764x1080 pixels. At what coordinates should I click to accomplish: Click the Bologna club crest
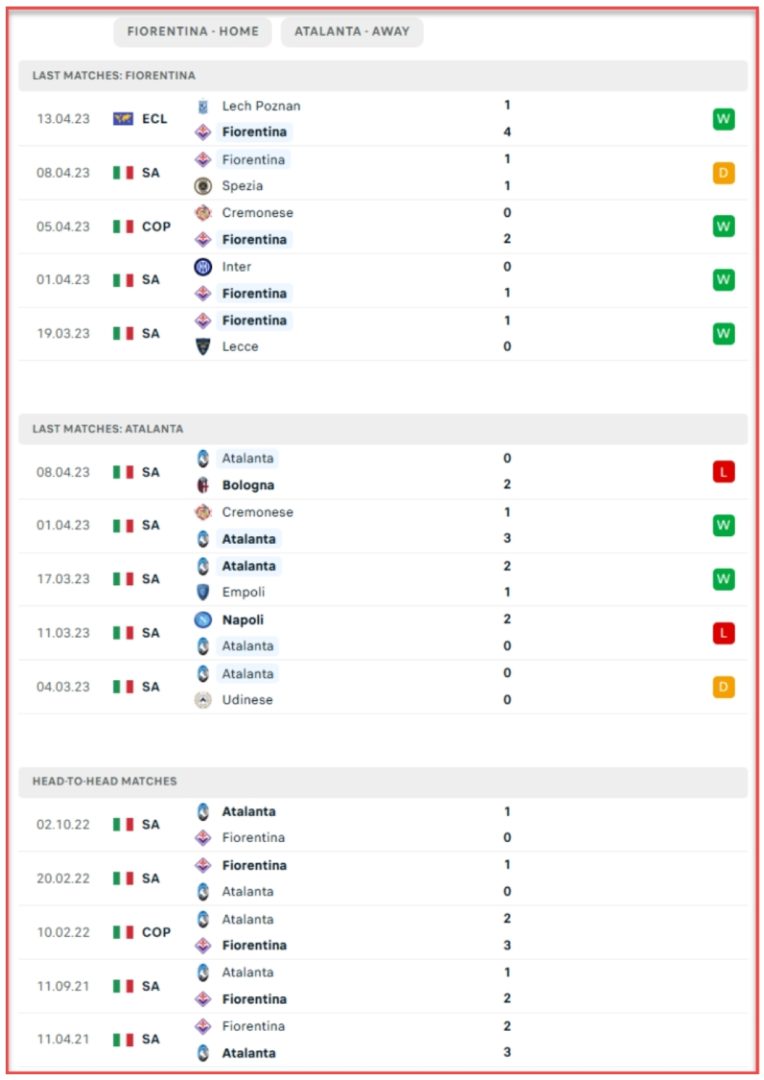(203, 485)
